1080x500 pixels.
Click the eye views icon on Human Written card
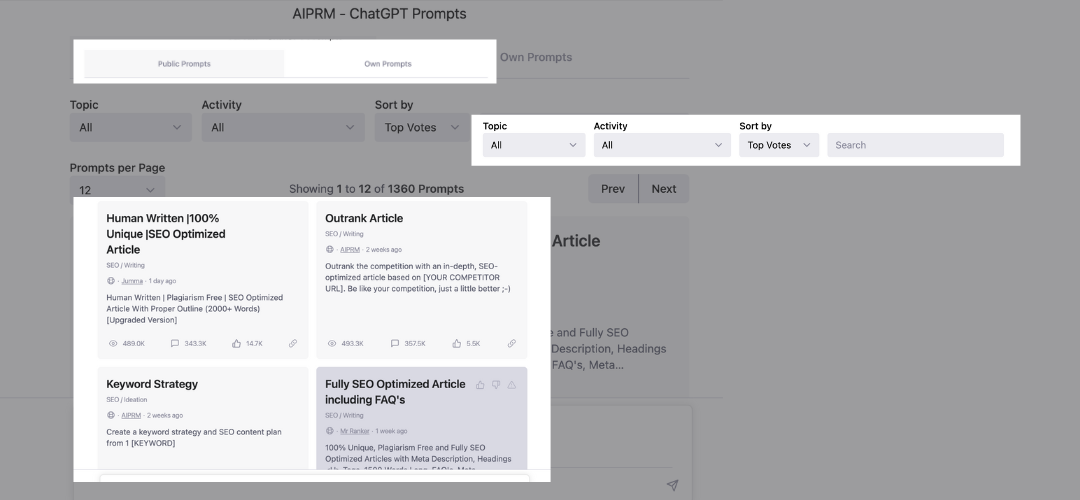(x=113, y=343)
